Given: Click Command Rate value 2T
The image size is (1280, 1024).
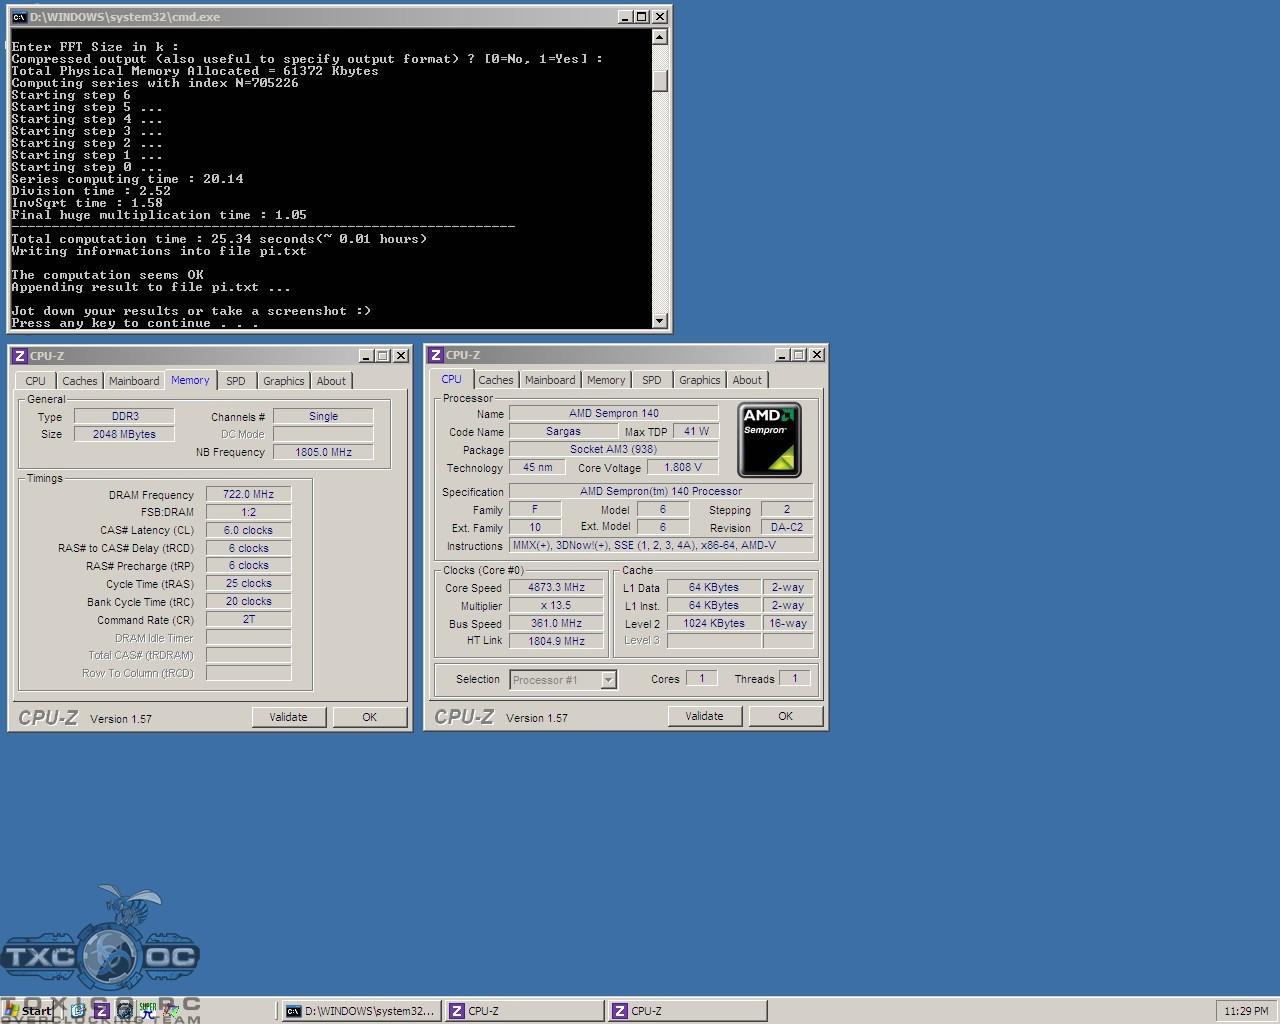Looking at the screenshot, I should (x=249, y=619).
